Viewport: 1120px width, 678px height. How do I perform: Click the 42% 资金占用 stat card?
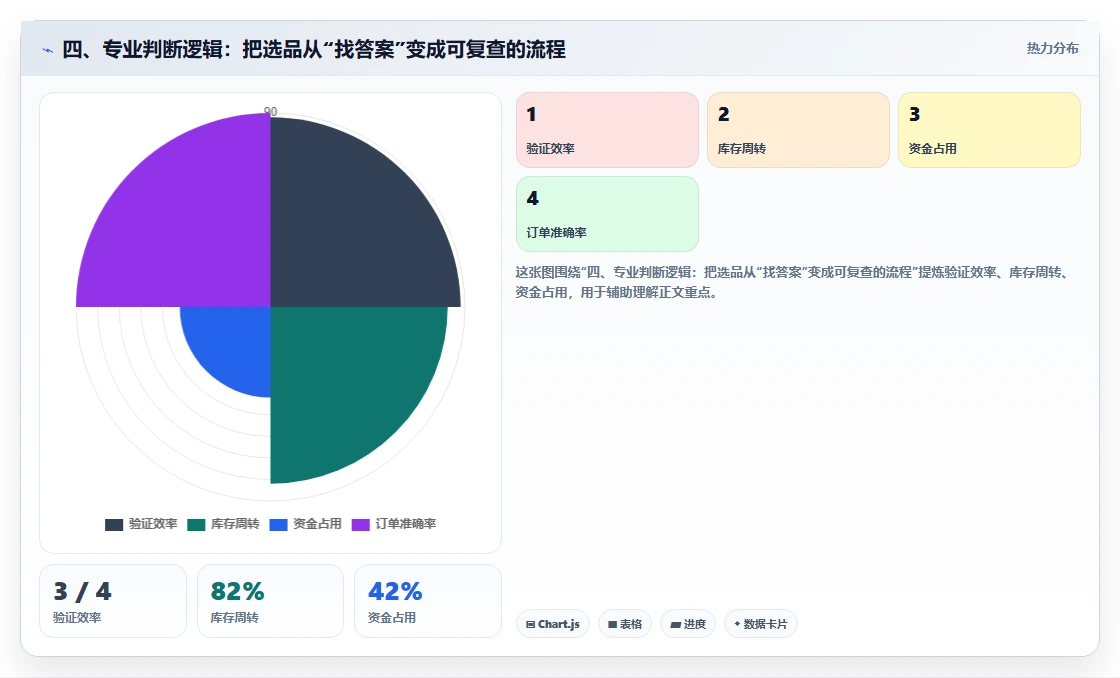(428, 601)
